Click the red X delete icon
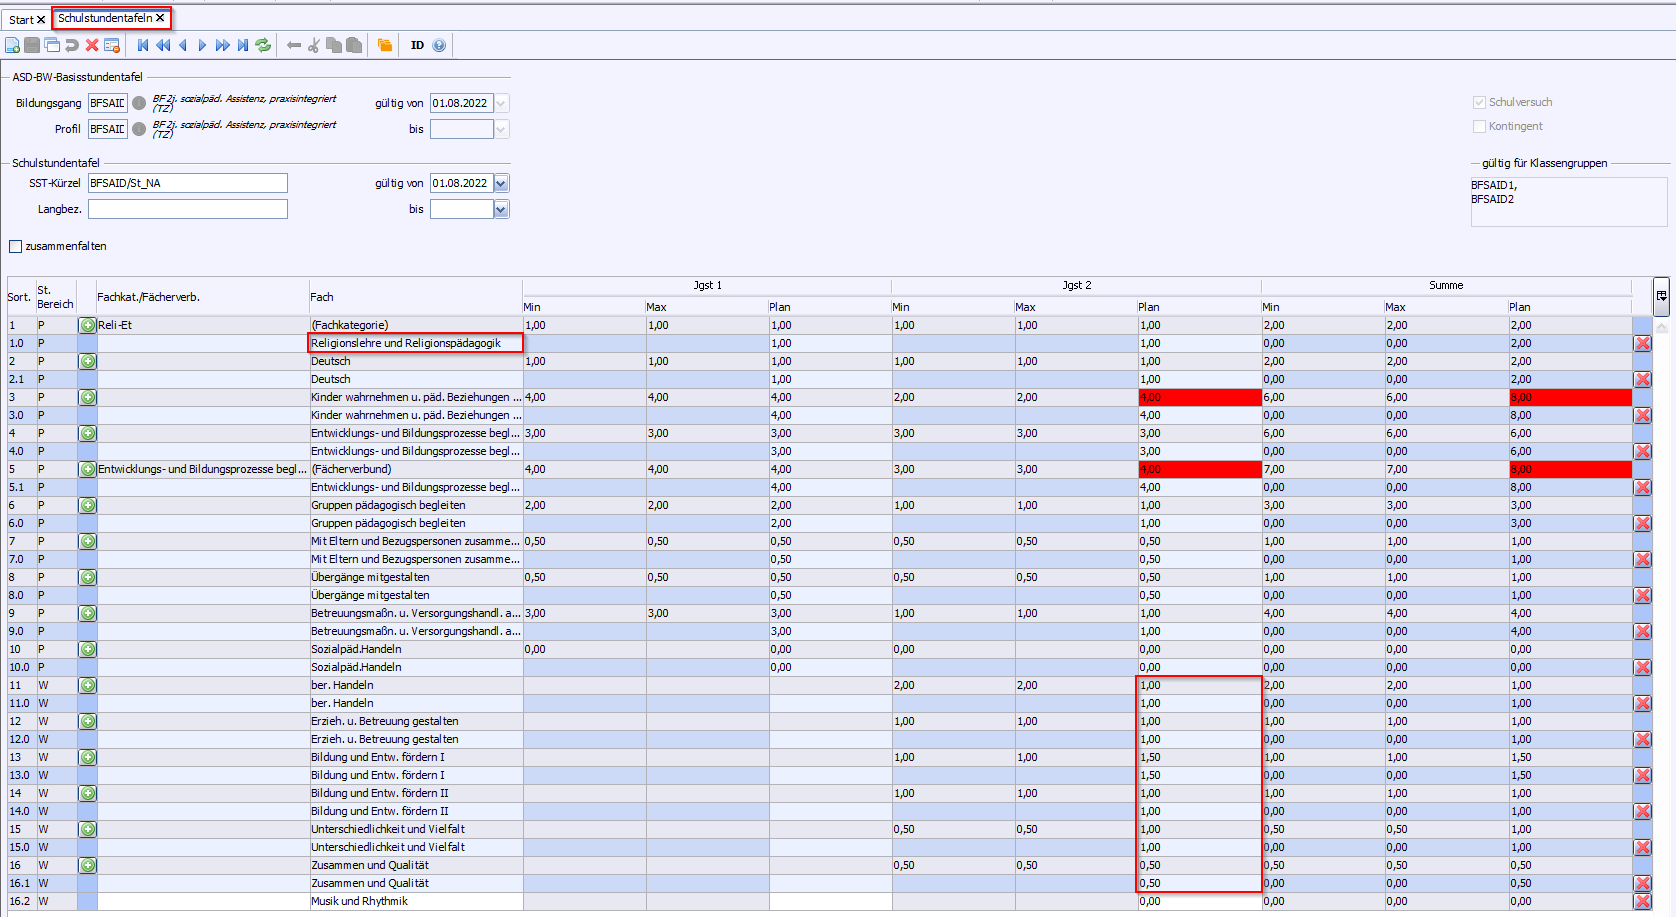The width and height of the screenshot is (1676, 917). click(92, 45)
